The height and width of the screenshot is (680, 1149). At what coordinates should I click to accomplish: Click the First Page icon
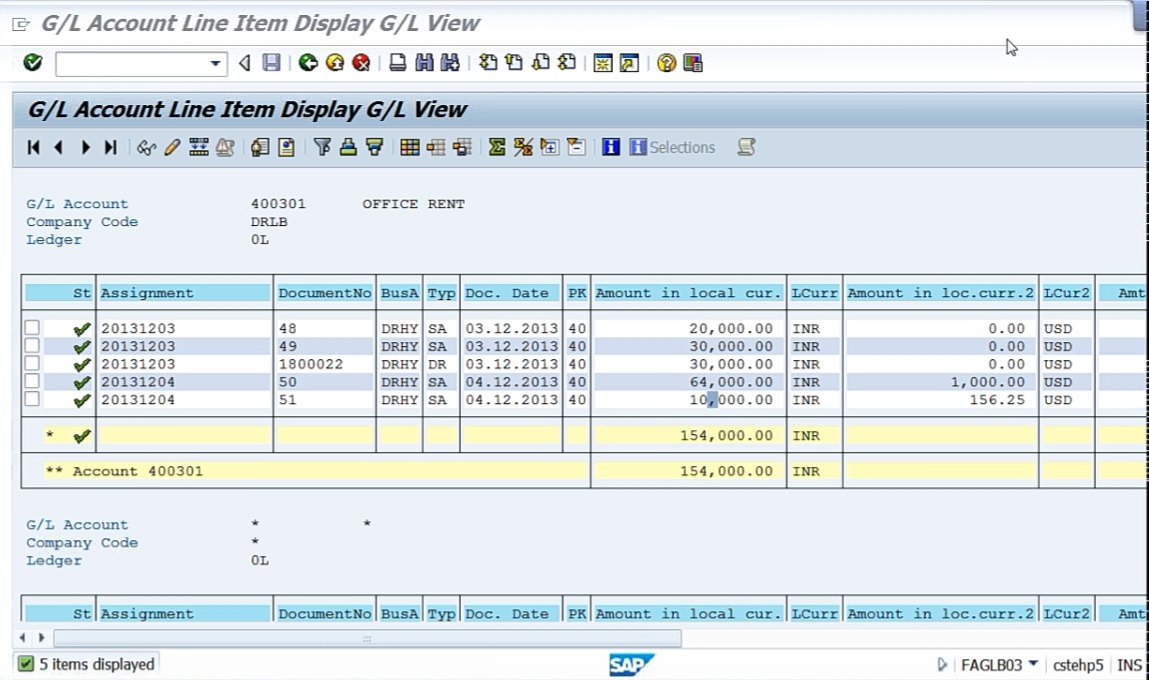[x=488, y=63]
